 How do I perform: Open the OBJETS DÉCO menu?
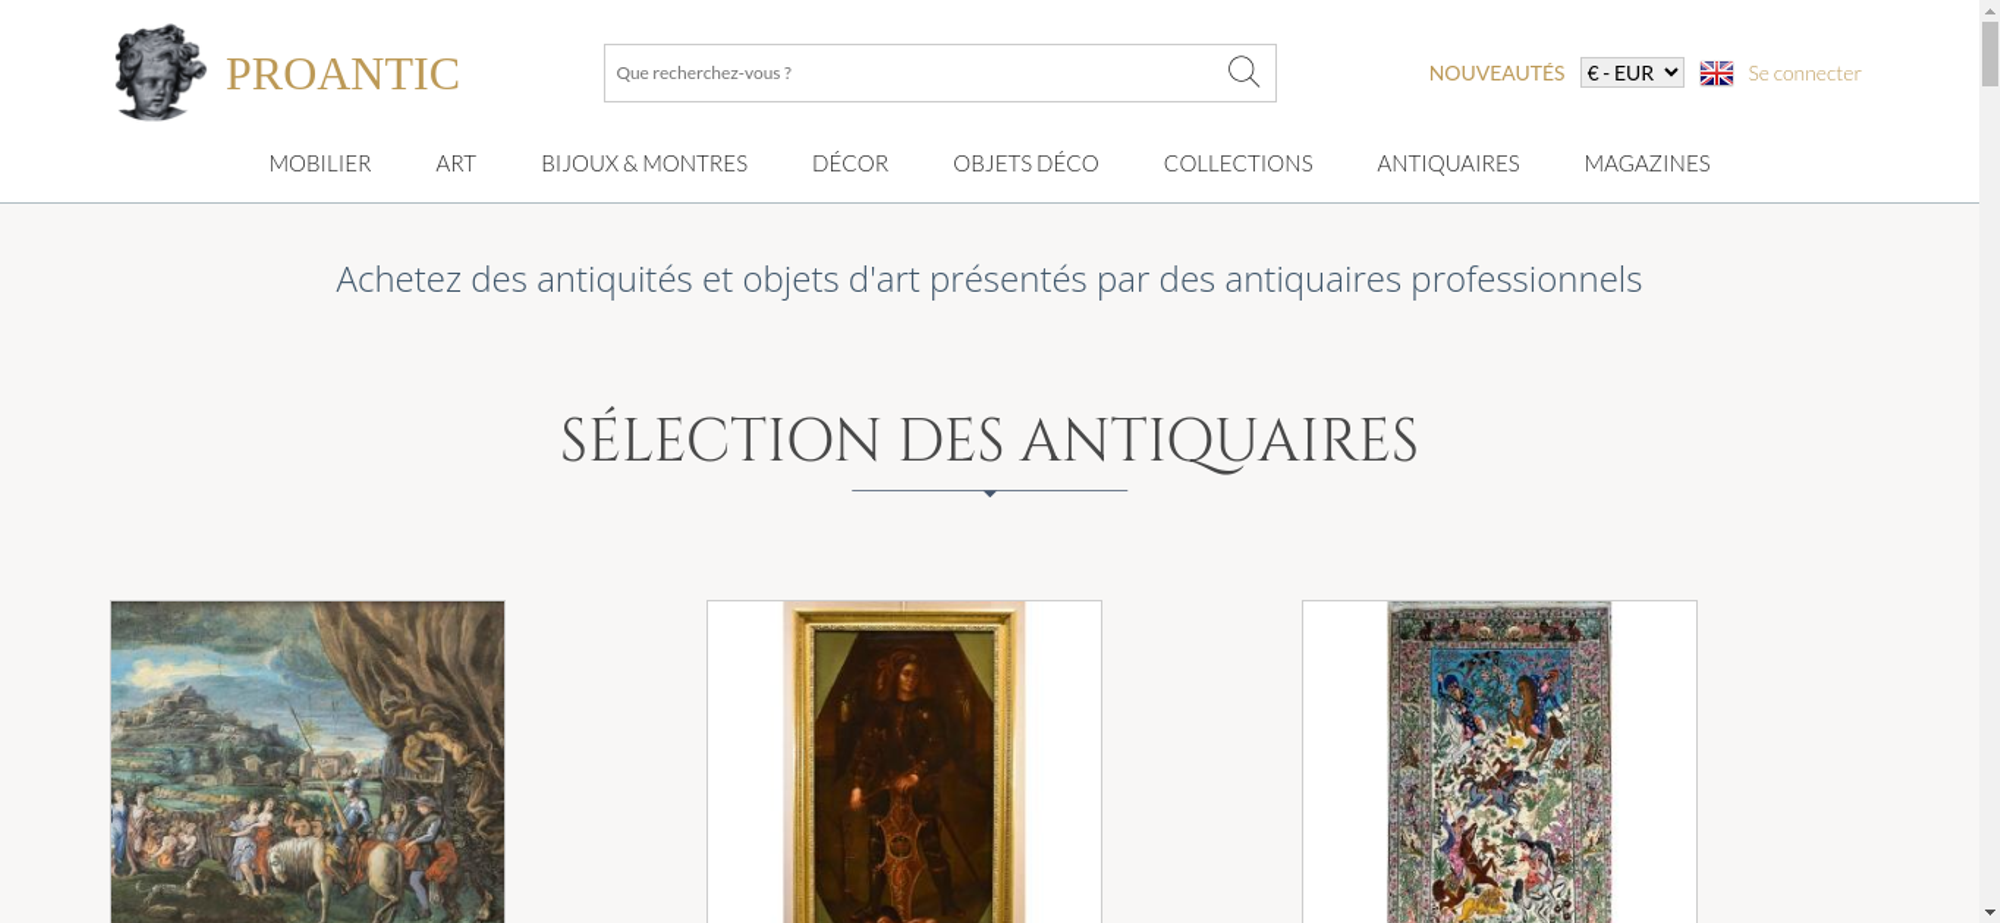pos(1026,163)
